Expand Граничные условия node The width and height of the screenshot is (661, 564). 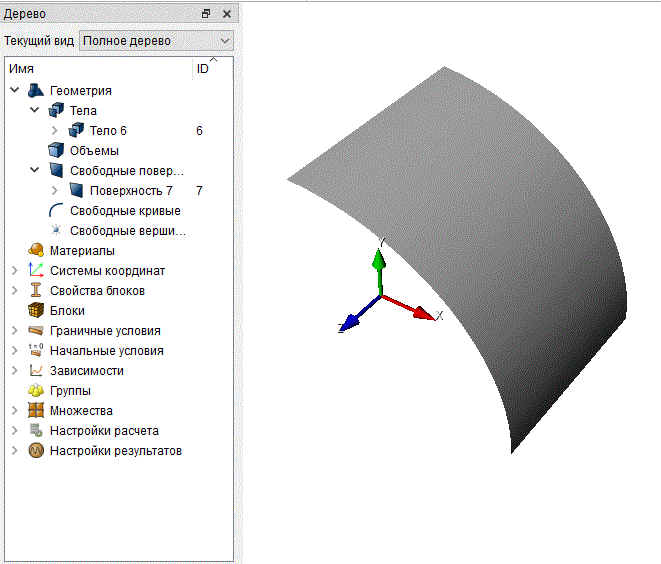[15, 330]
